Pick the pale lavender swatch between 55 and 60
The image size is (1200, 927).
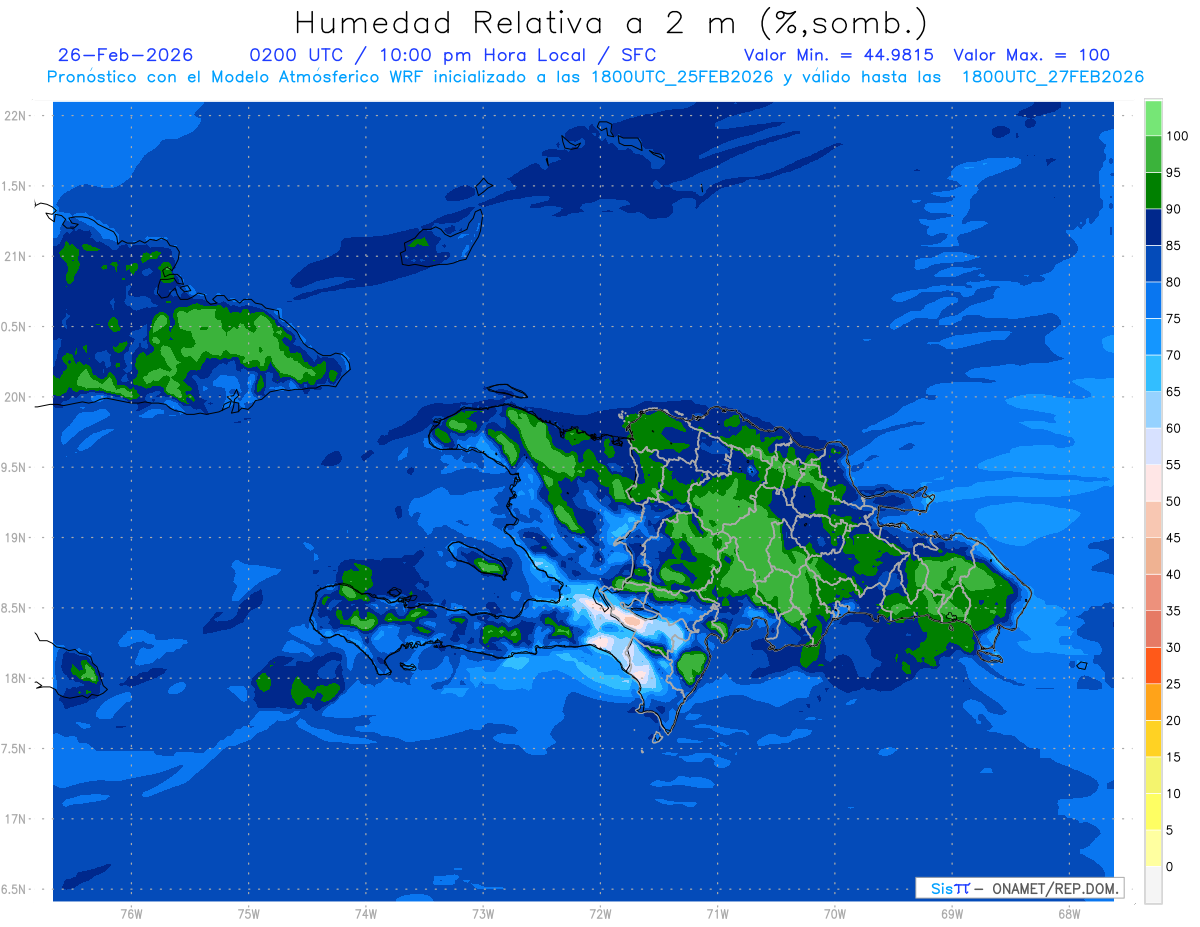pos(1153,447)
